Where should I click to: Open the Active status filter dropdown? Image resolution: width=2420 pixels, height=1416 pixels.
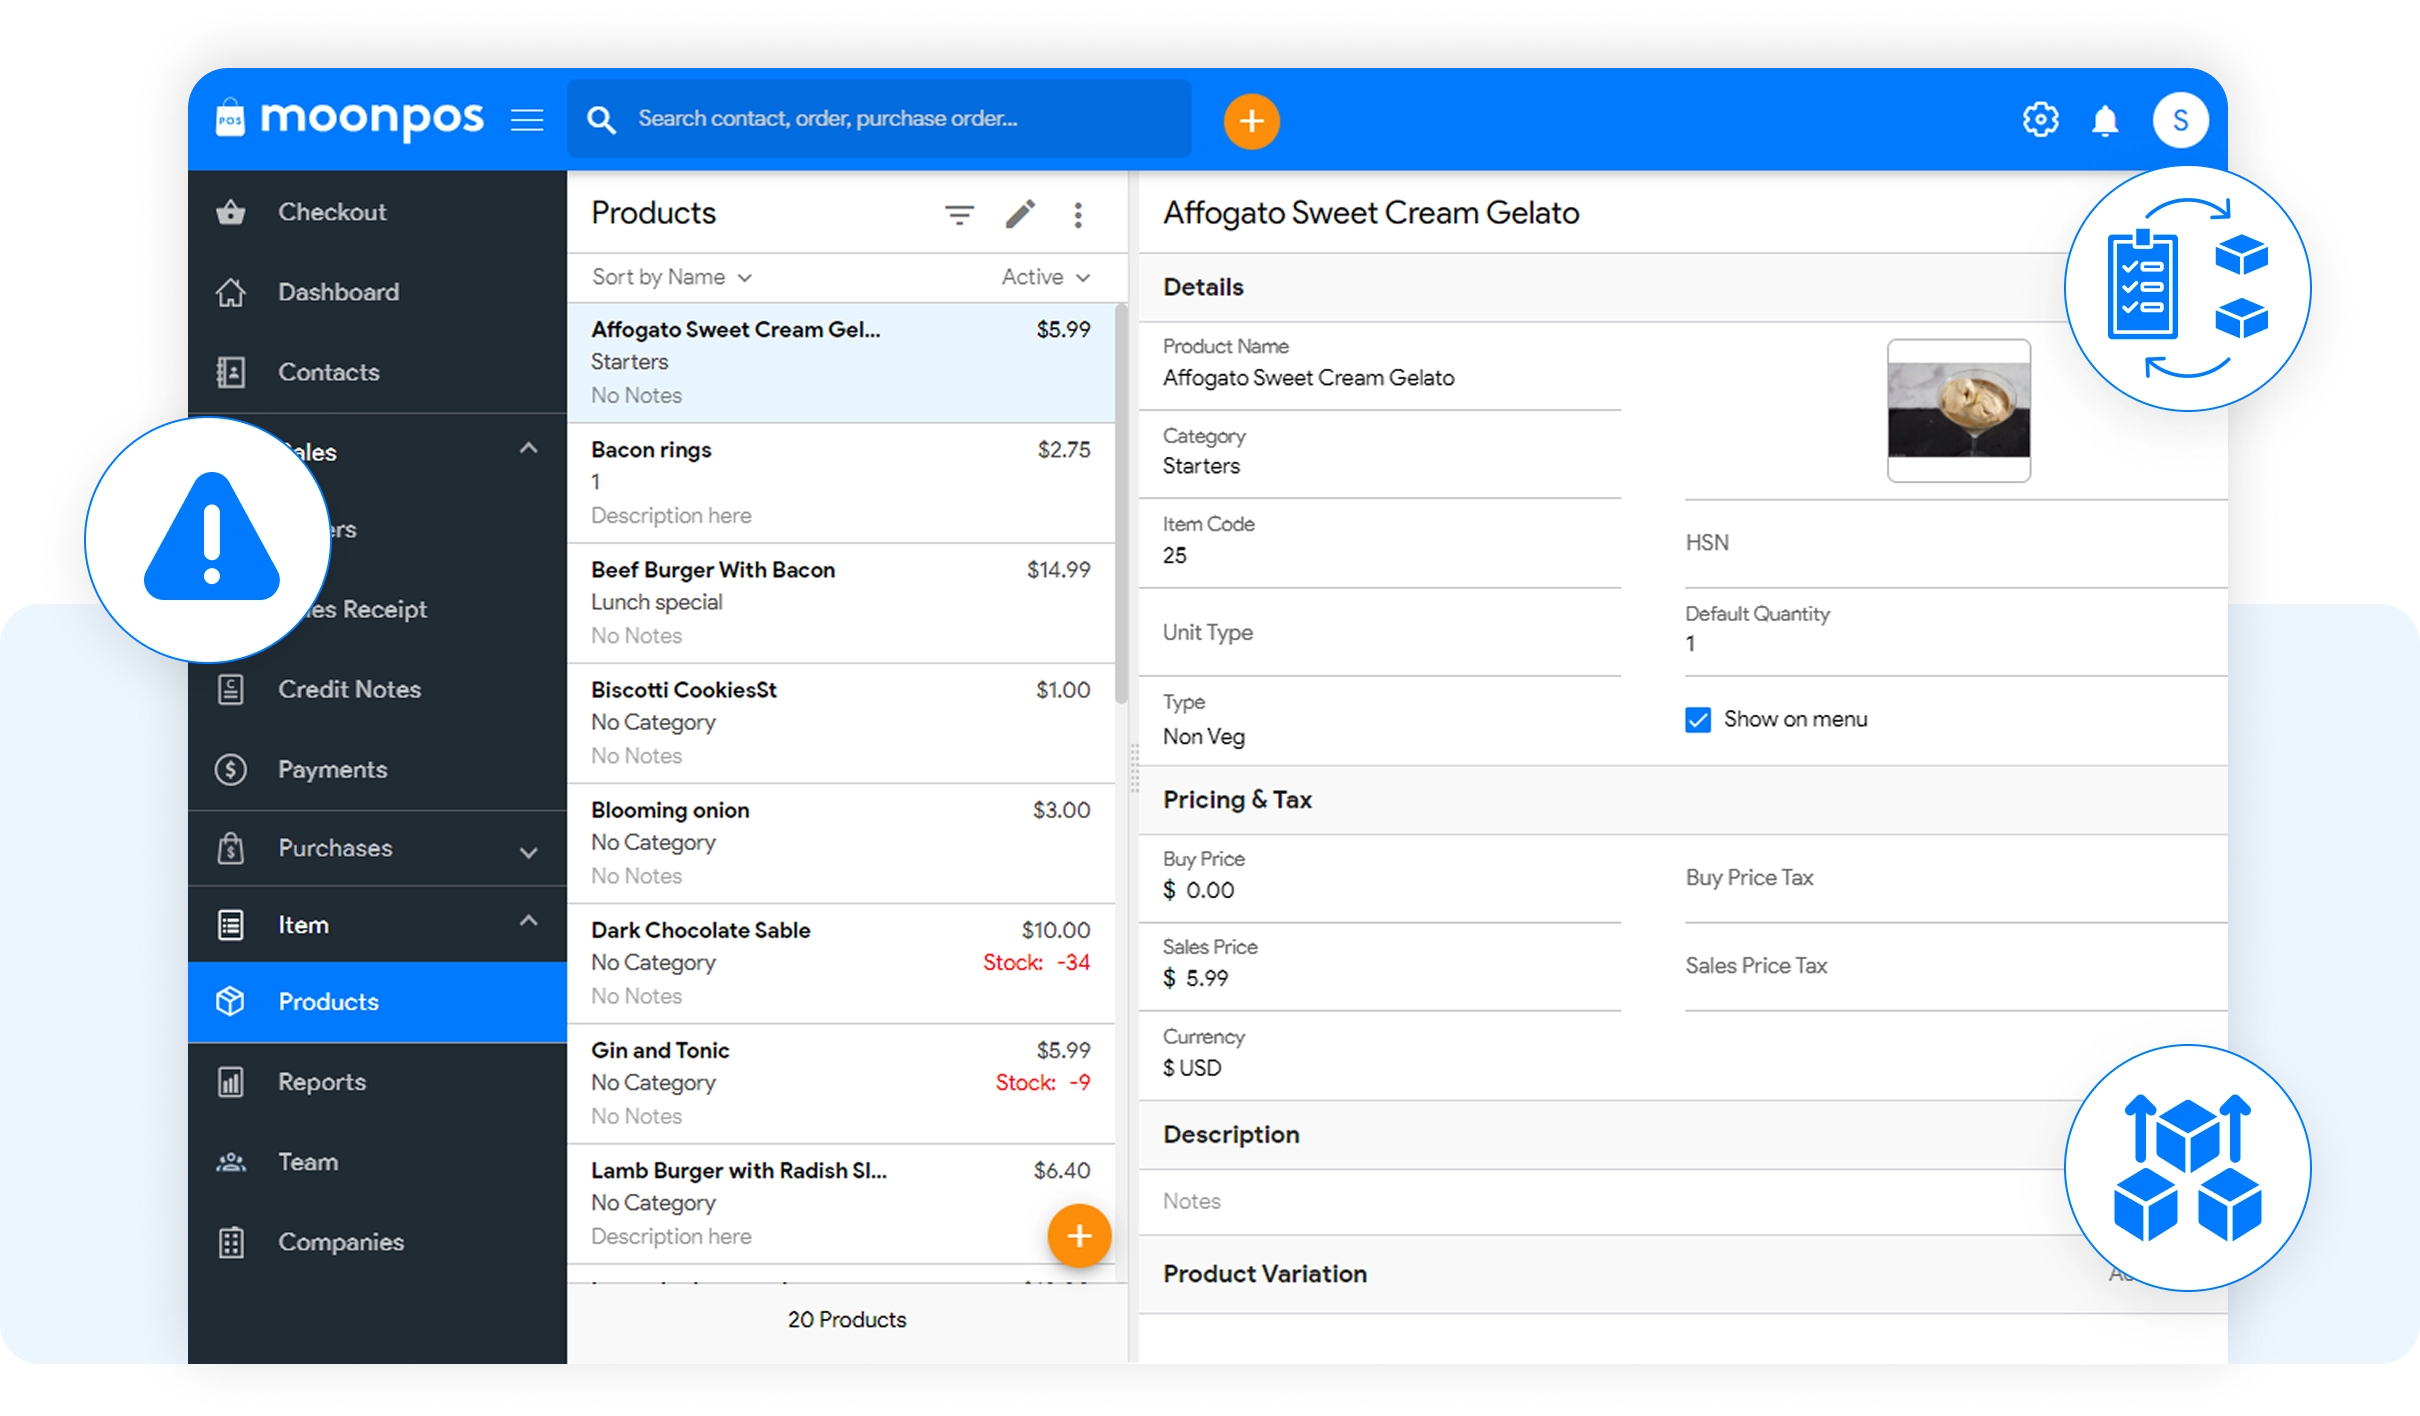[1045, 277]
